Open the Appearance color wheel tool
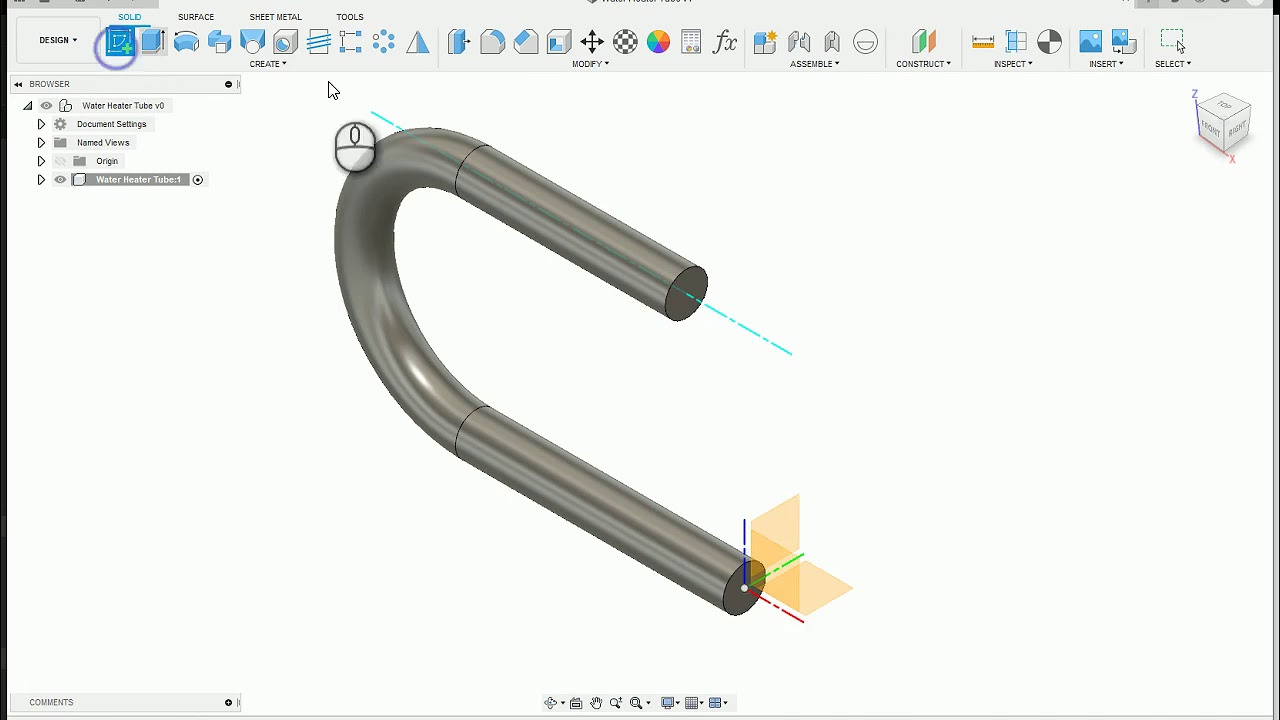The height and width of the screenshot is (720, 1280). click(658, 42)
